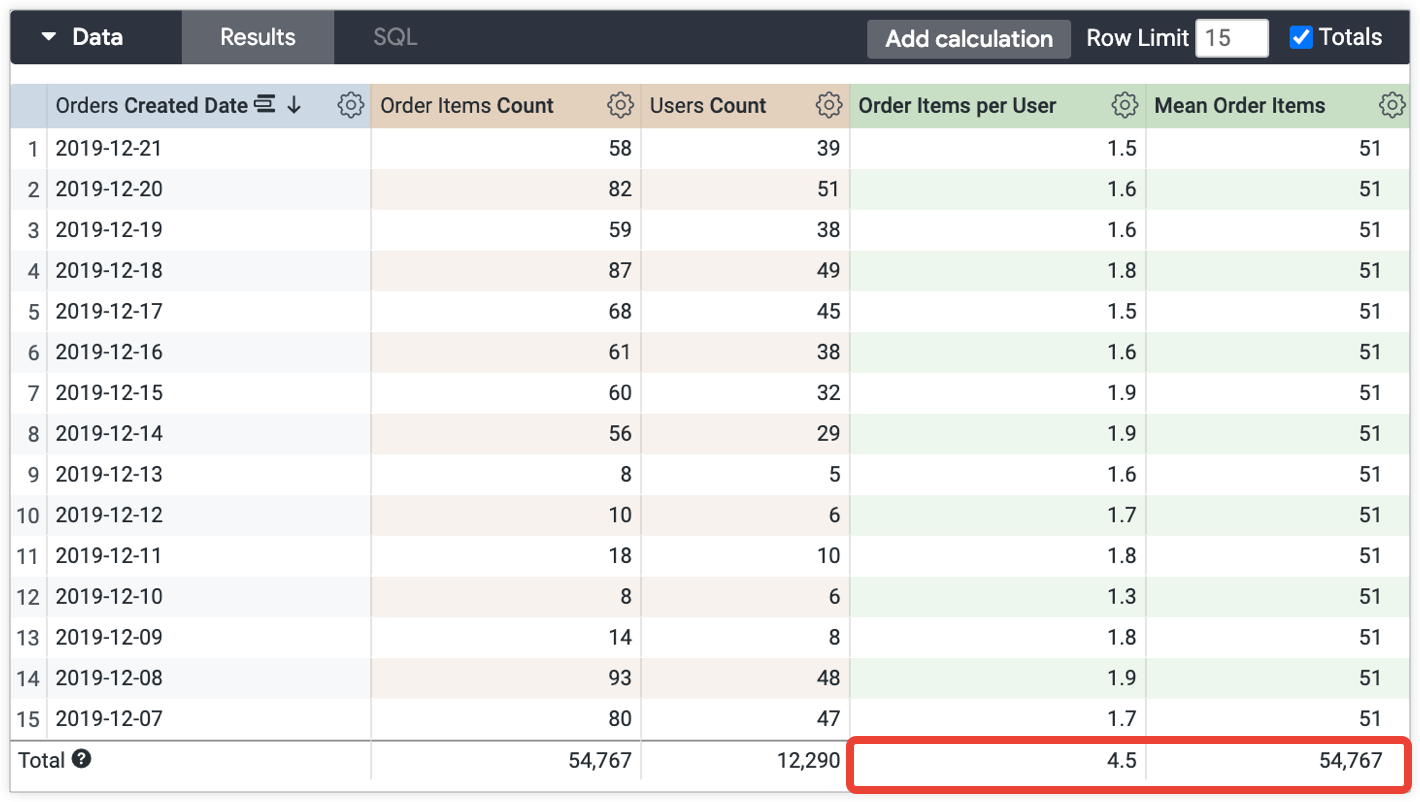The width and height of the screenshot is (1420, 802).
Task: Select the 2019-12-21 date cell
Action: 109,148
